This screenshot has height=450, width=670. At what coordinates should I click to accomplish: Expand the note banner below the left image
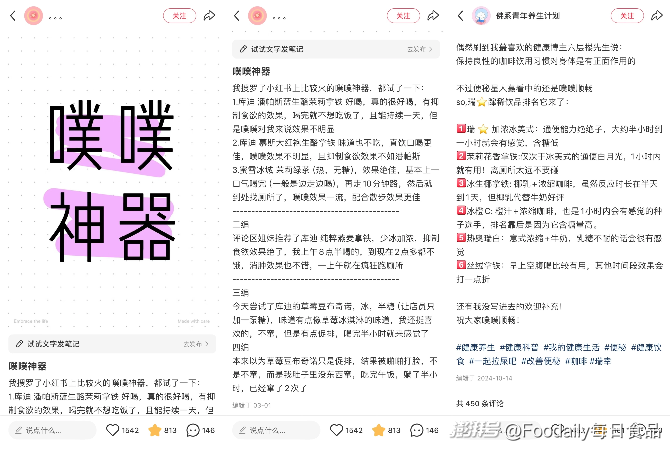point(112,344)
